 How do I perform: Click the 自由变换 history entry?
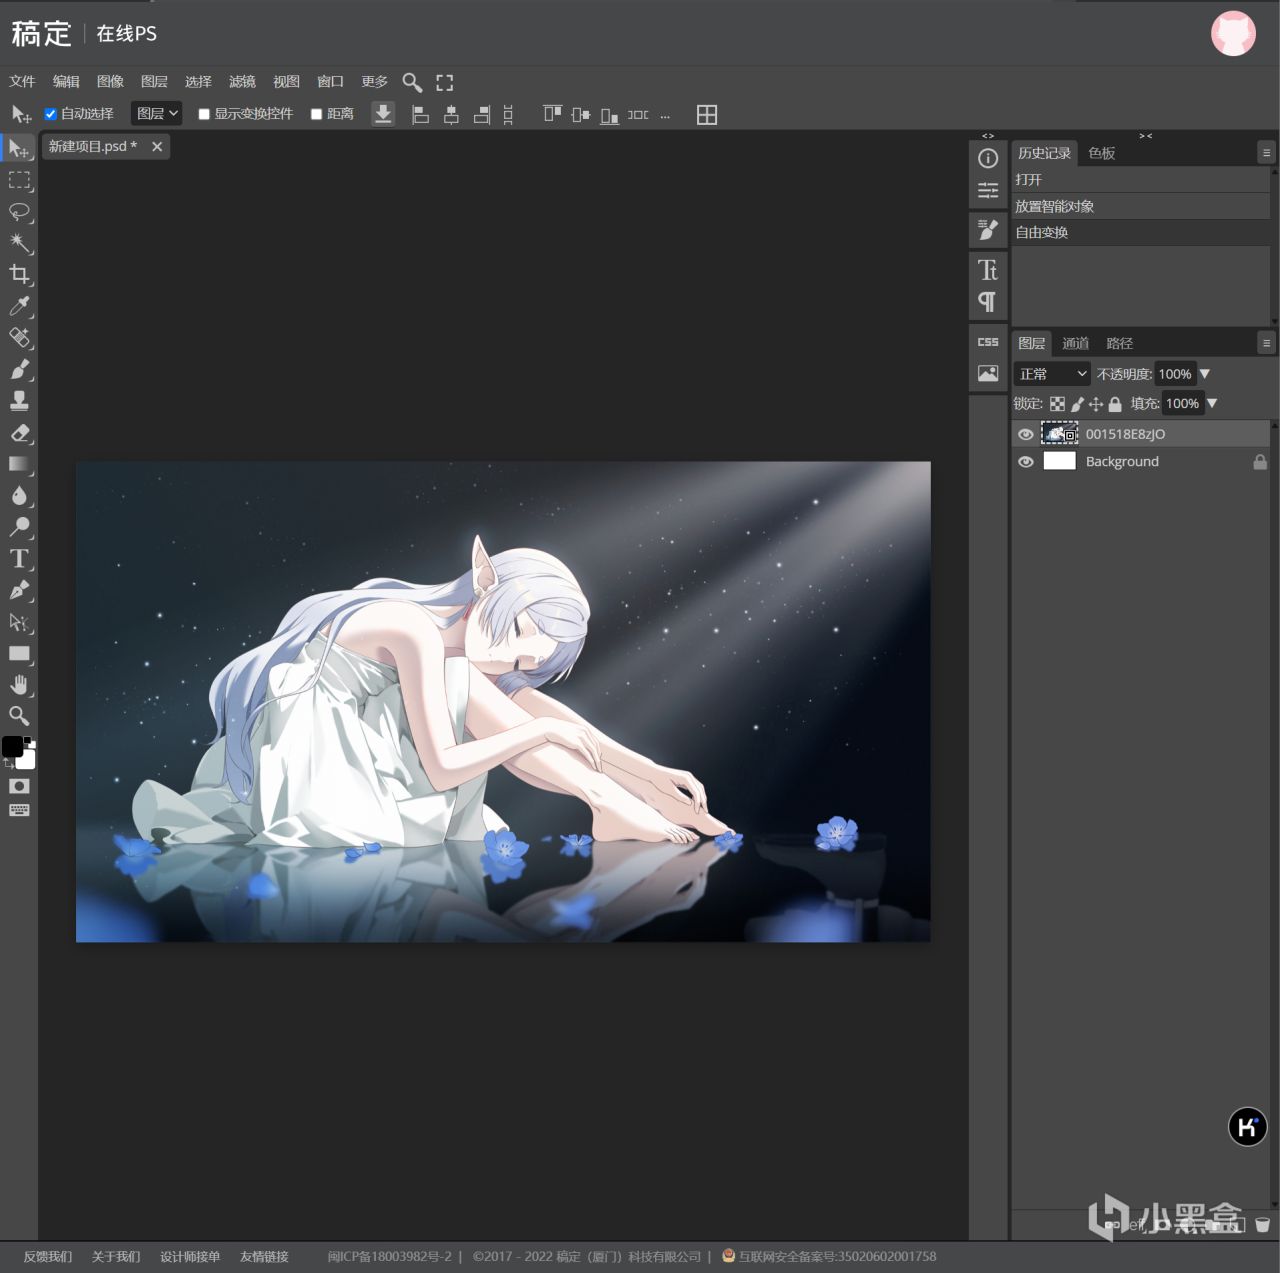(1042, 232)
